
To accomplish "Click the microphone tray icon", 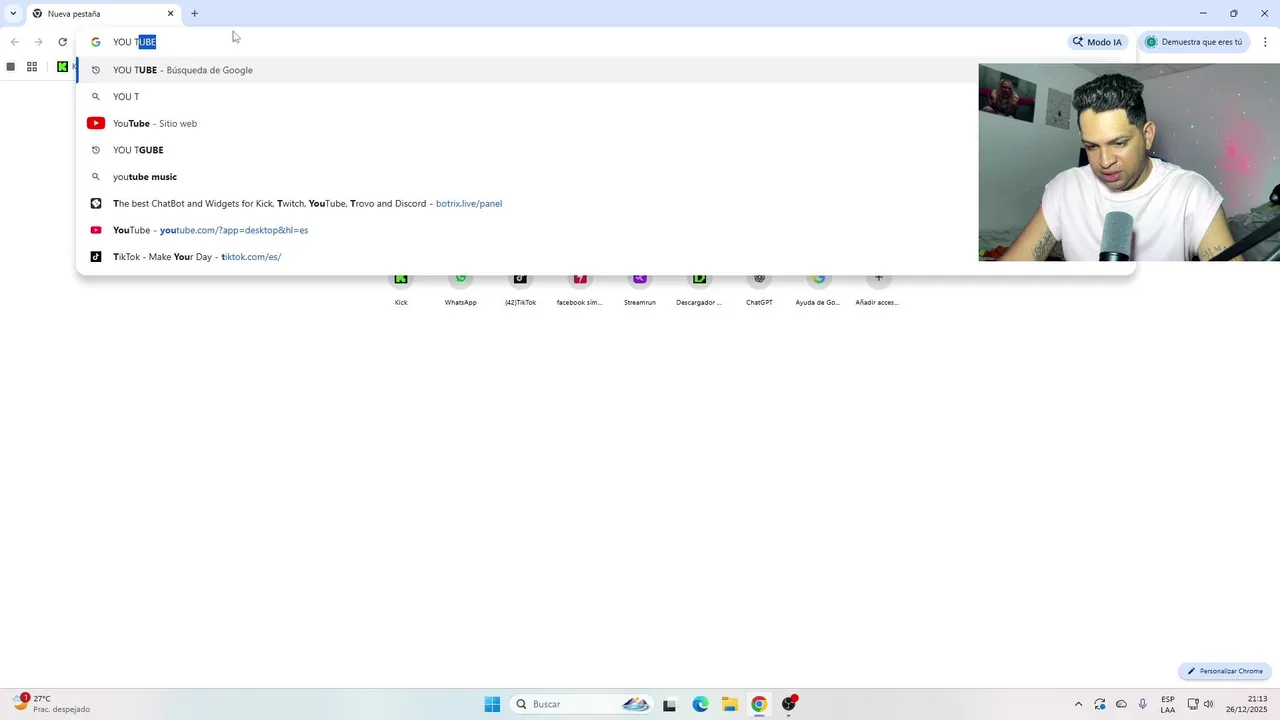I will tap(1143, 704).
